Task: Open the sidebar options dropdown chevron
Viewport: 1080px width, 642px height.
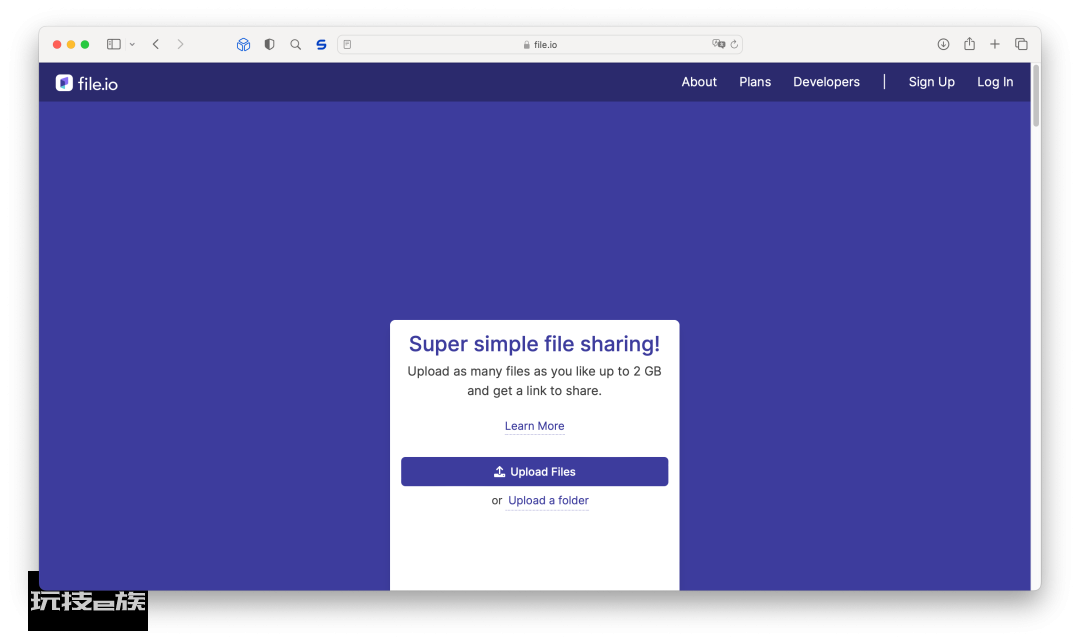Action: click(x=132, y=44)
